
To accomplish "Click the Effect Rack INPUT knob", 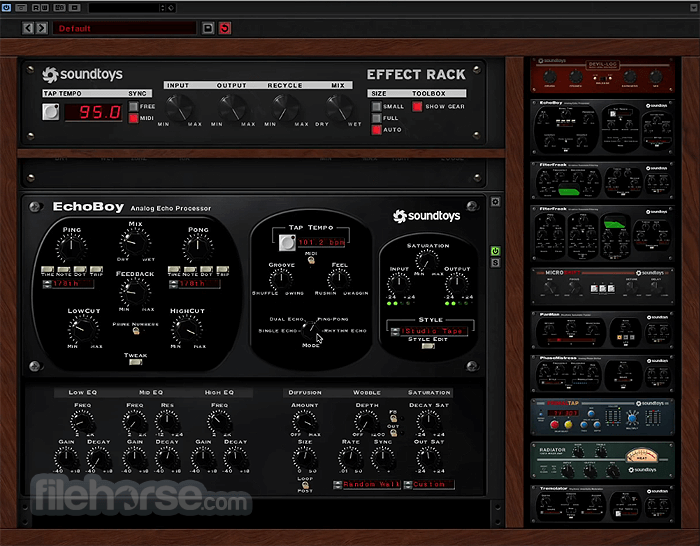I will tap(179, 108).
